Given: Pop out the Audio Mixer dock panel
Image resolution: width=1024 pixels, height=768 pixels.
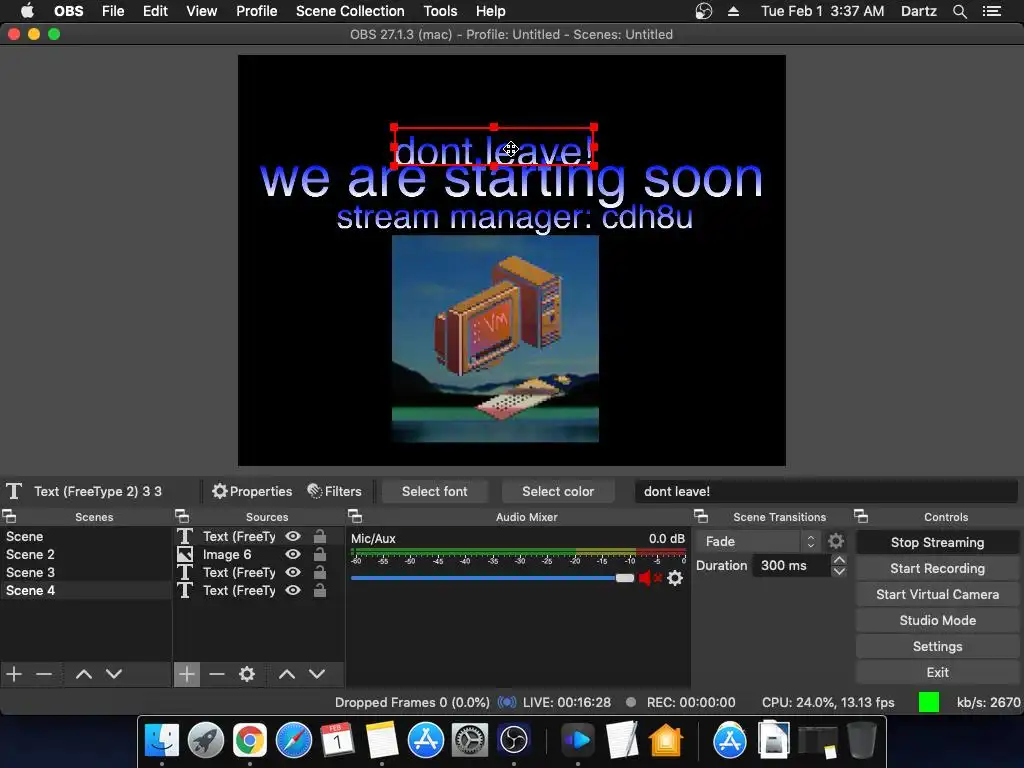Looking at the screenshot, I should [x=355, y=517].
